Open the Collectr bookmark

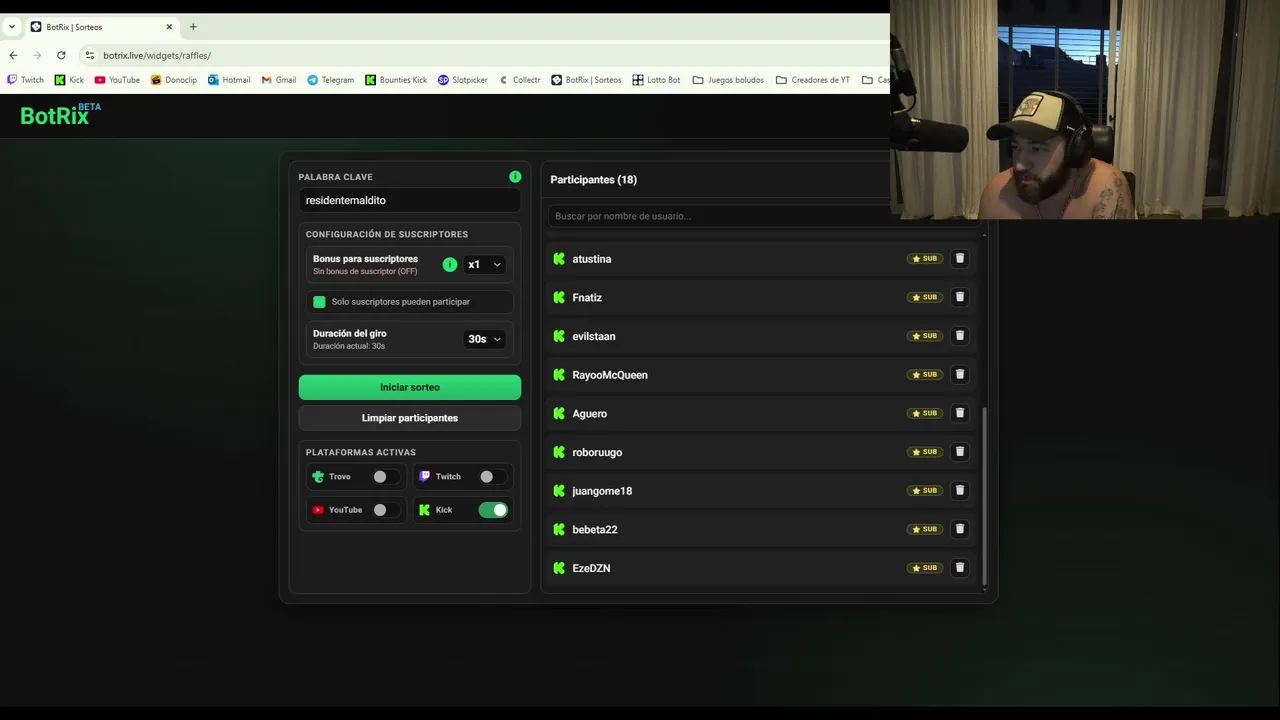pyautogui.click(x=519, y=80)
